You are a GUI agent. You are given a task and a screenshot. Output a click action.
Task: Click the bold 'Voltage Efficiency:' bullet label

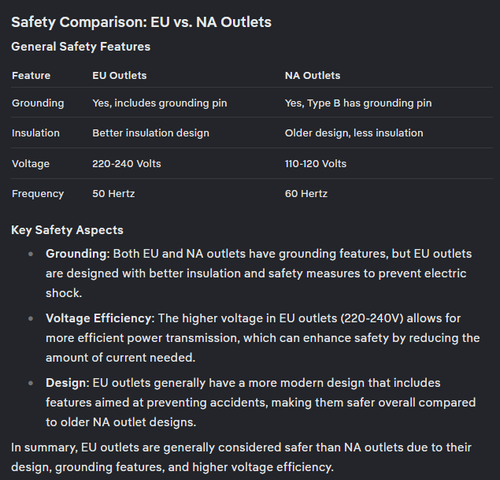[100, 318]
